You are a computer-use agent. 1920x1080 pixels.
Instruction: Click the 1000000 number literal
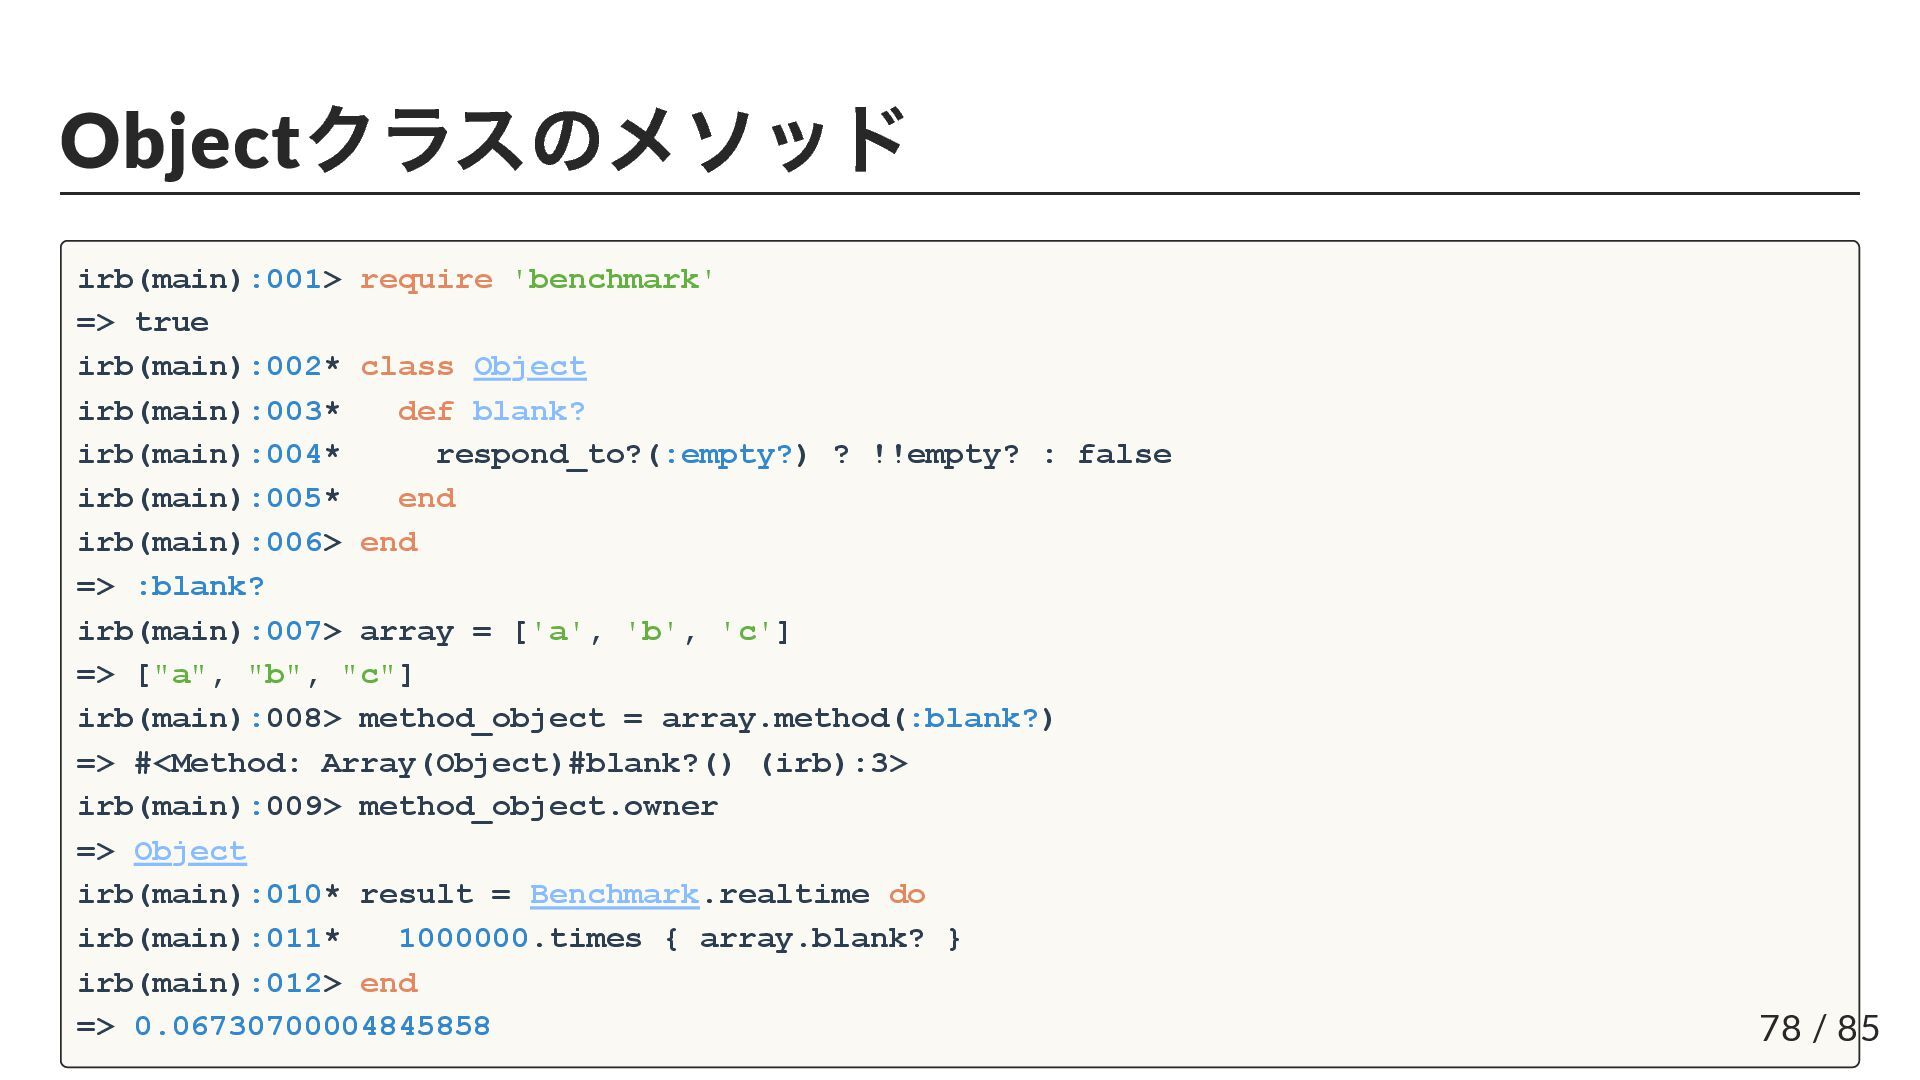pos(463,939)
